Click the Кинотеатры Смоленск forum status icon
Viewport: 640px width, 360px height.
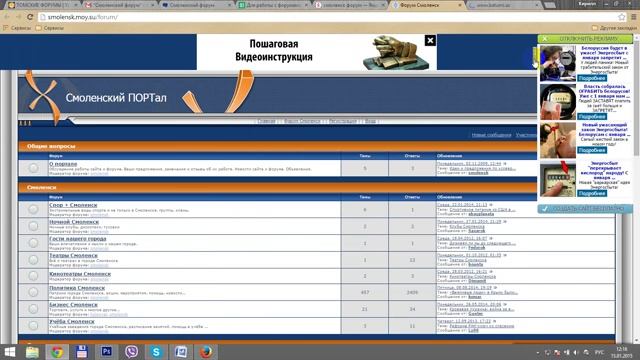33,276
